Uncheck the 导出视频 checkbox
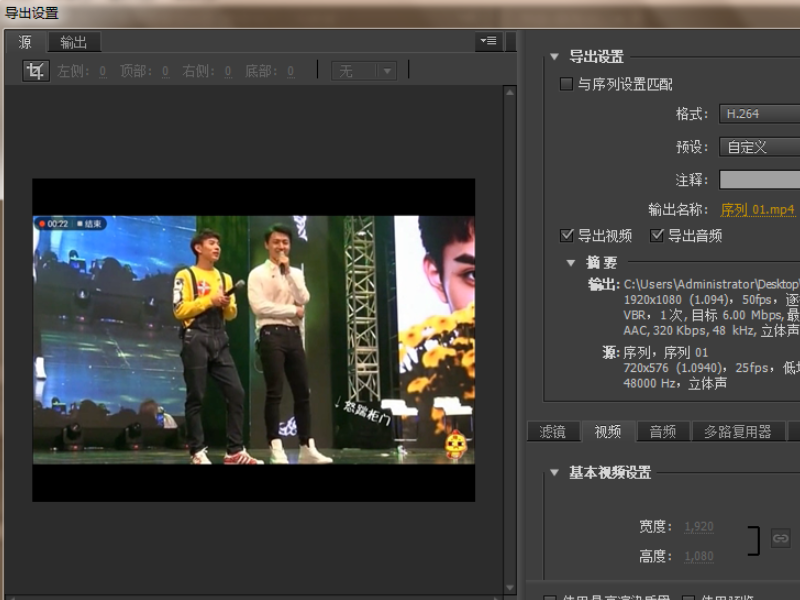Screen dimensions: 800x600 pyautogui.click(x=567, y=236)
